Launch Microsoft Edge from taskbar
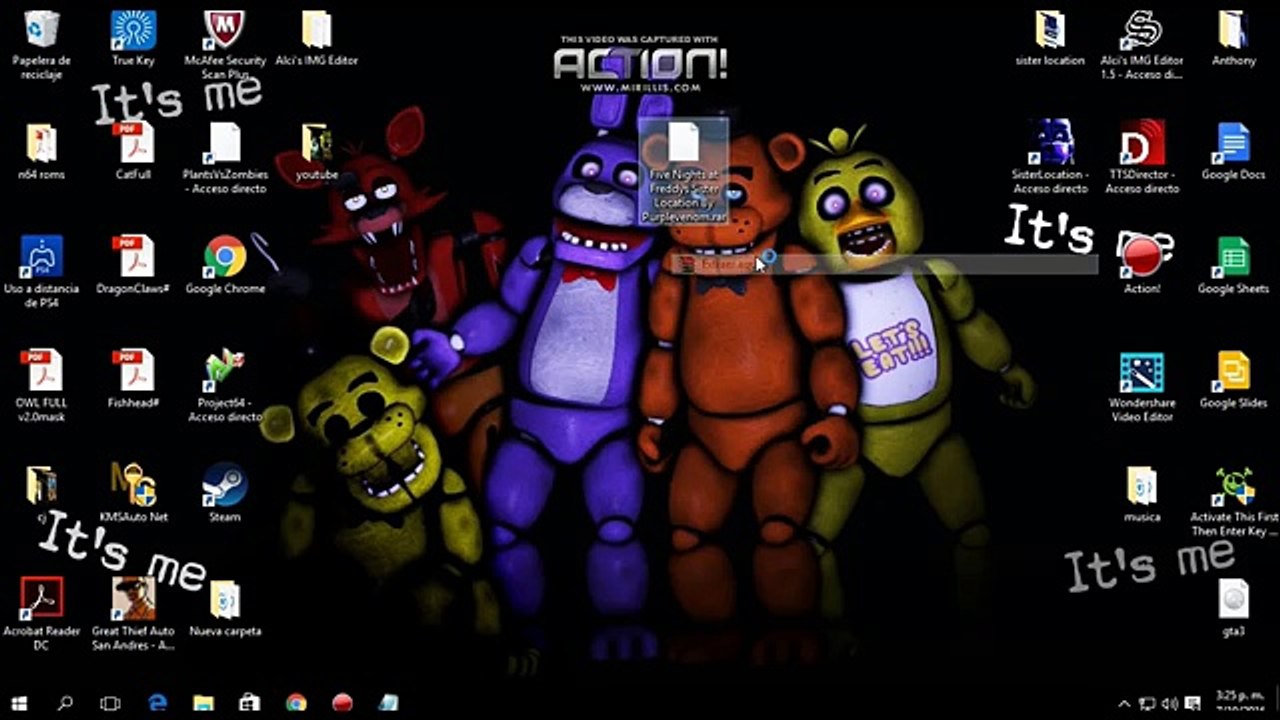The height and width of the screenshot is (720, 1280). tap(157, 703)
